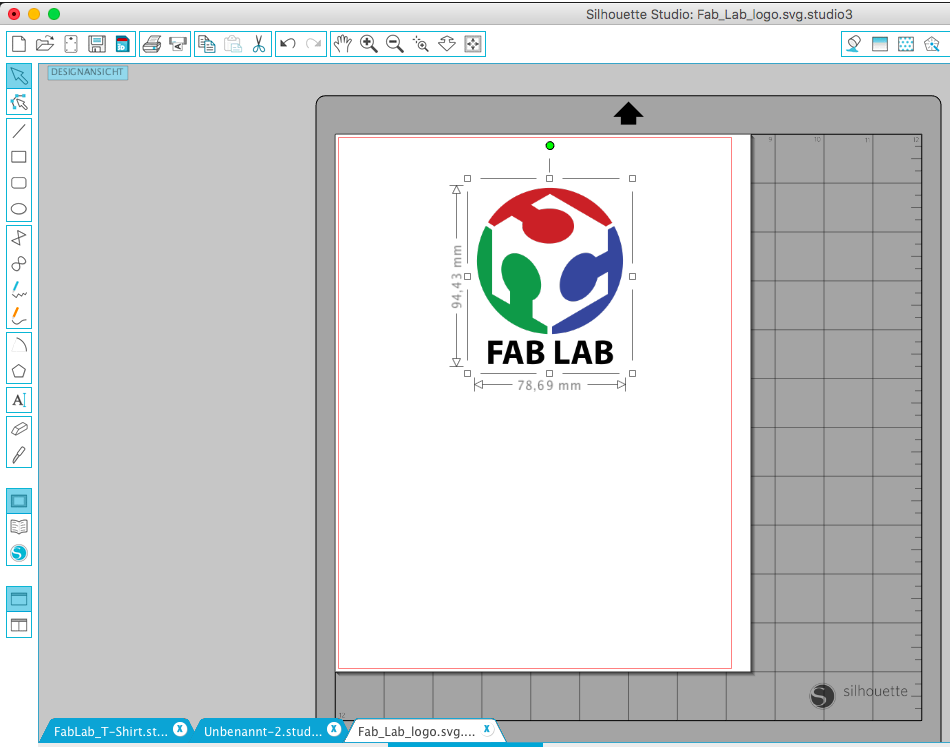Choose the Draw an Arc tool
The image size is (950, 747).
(x=19, y=345)
